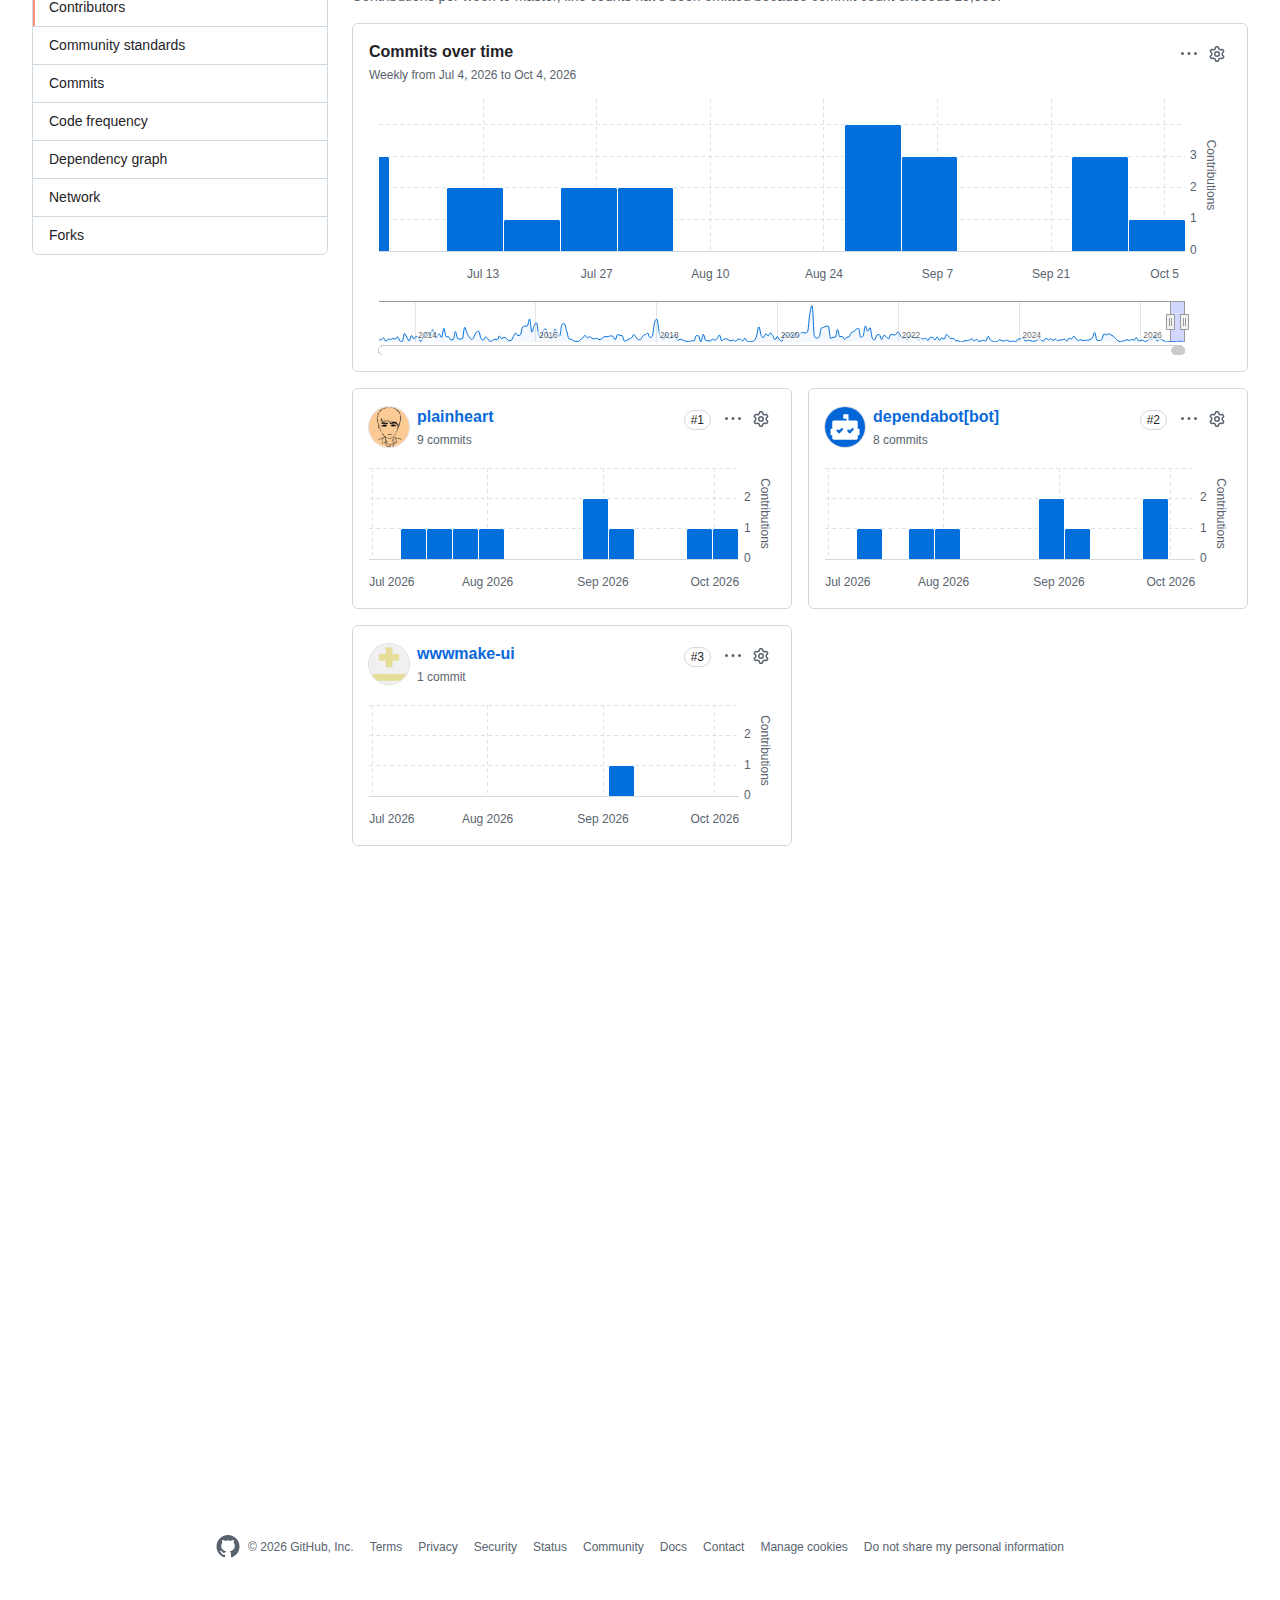Open gear settings on dependabot[bot] card
This screenshot has width=1280, height=1600.
pos(1217,419)
